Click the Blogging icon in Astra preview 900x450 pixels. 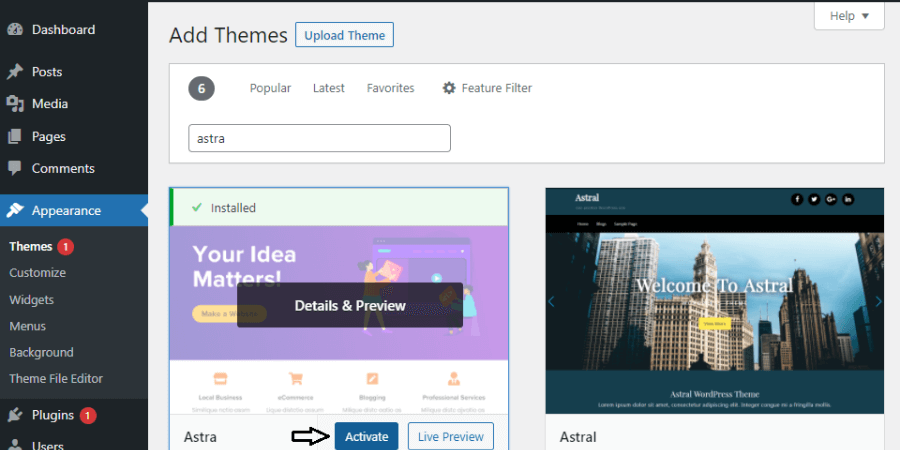coord(373,379)
